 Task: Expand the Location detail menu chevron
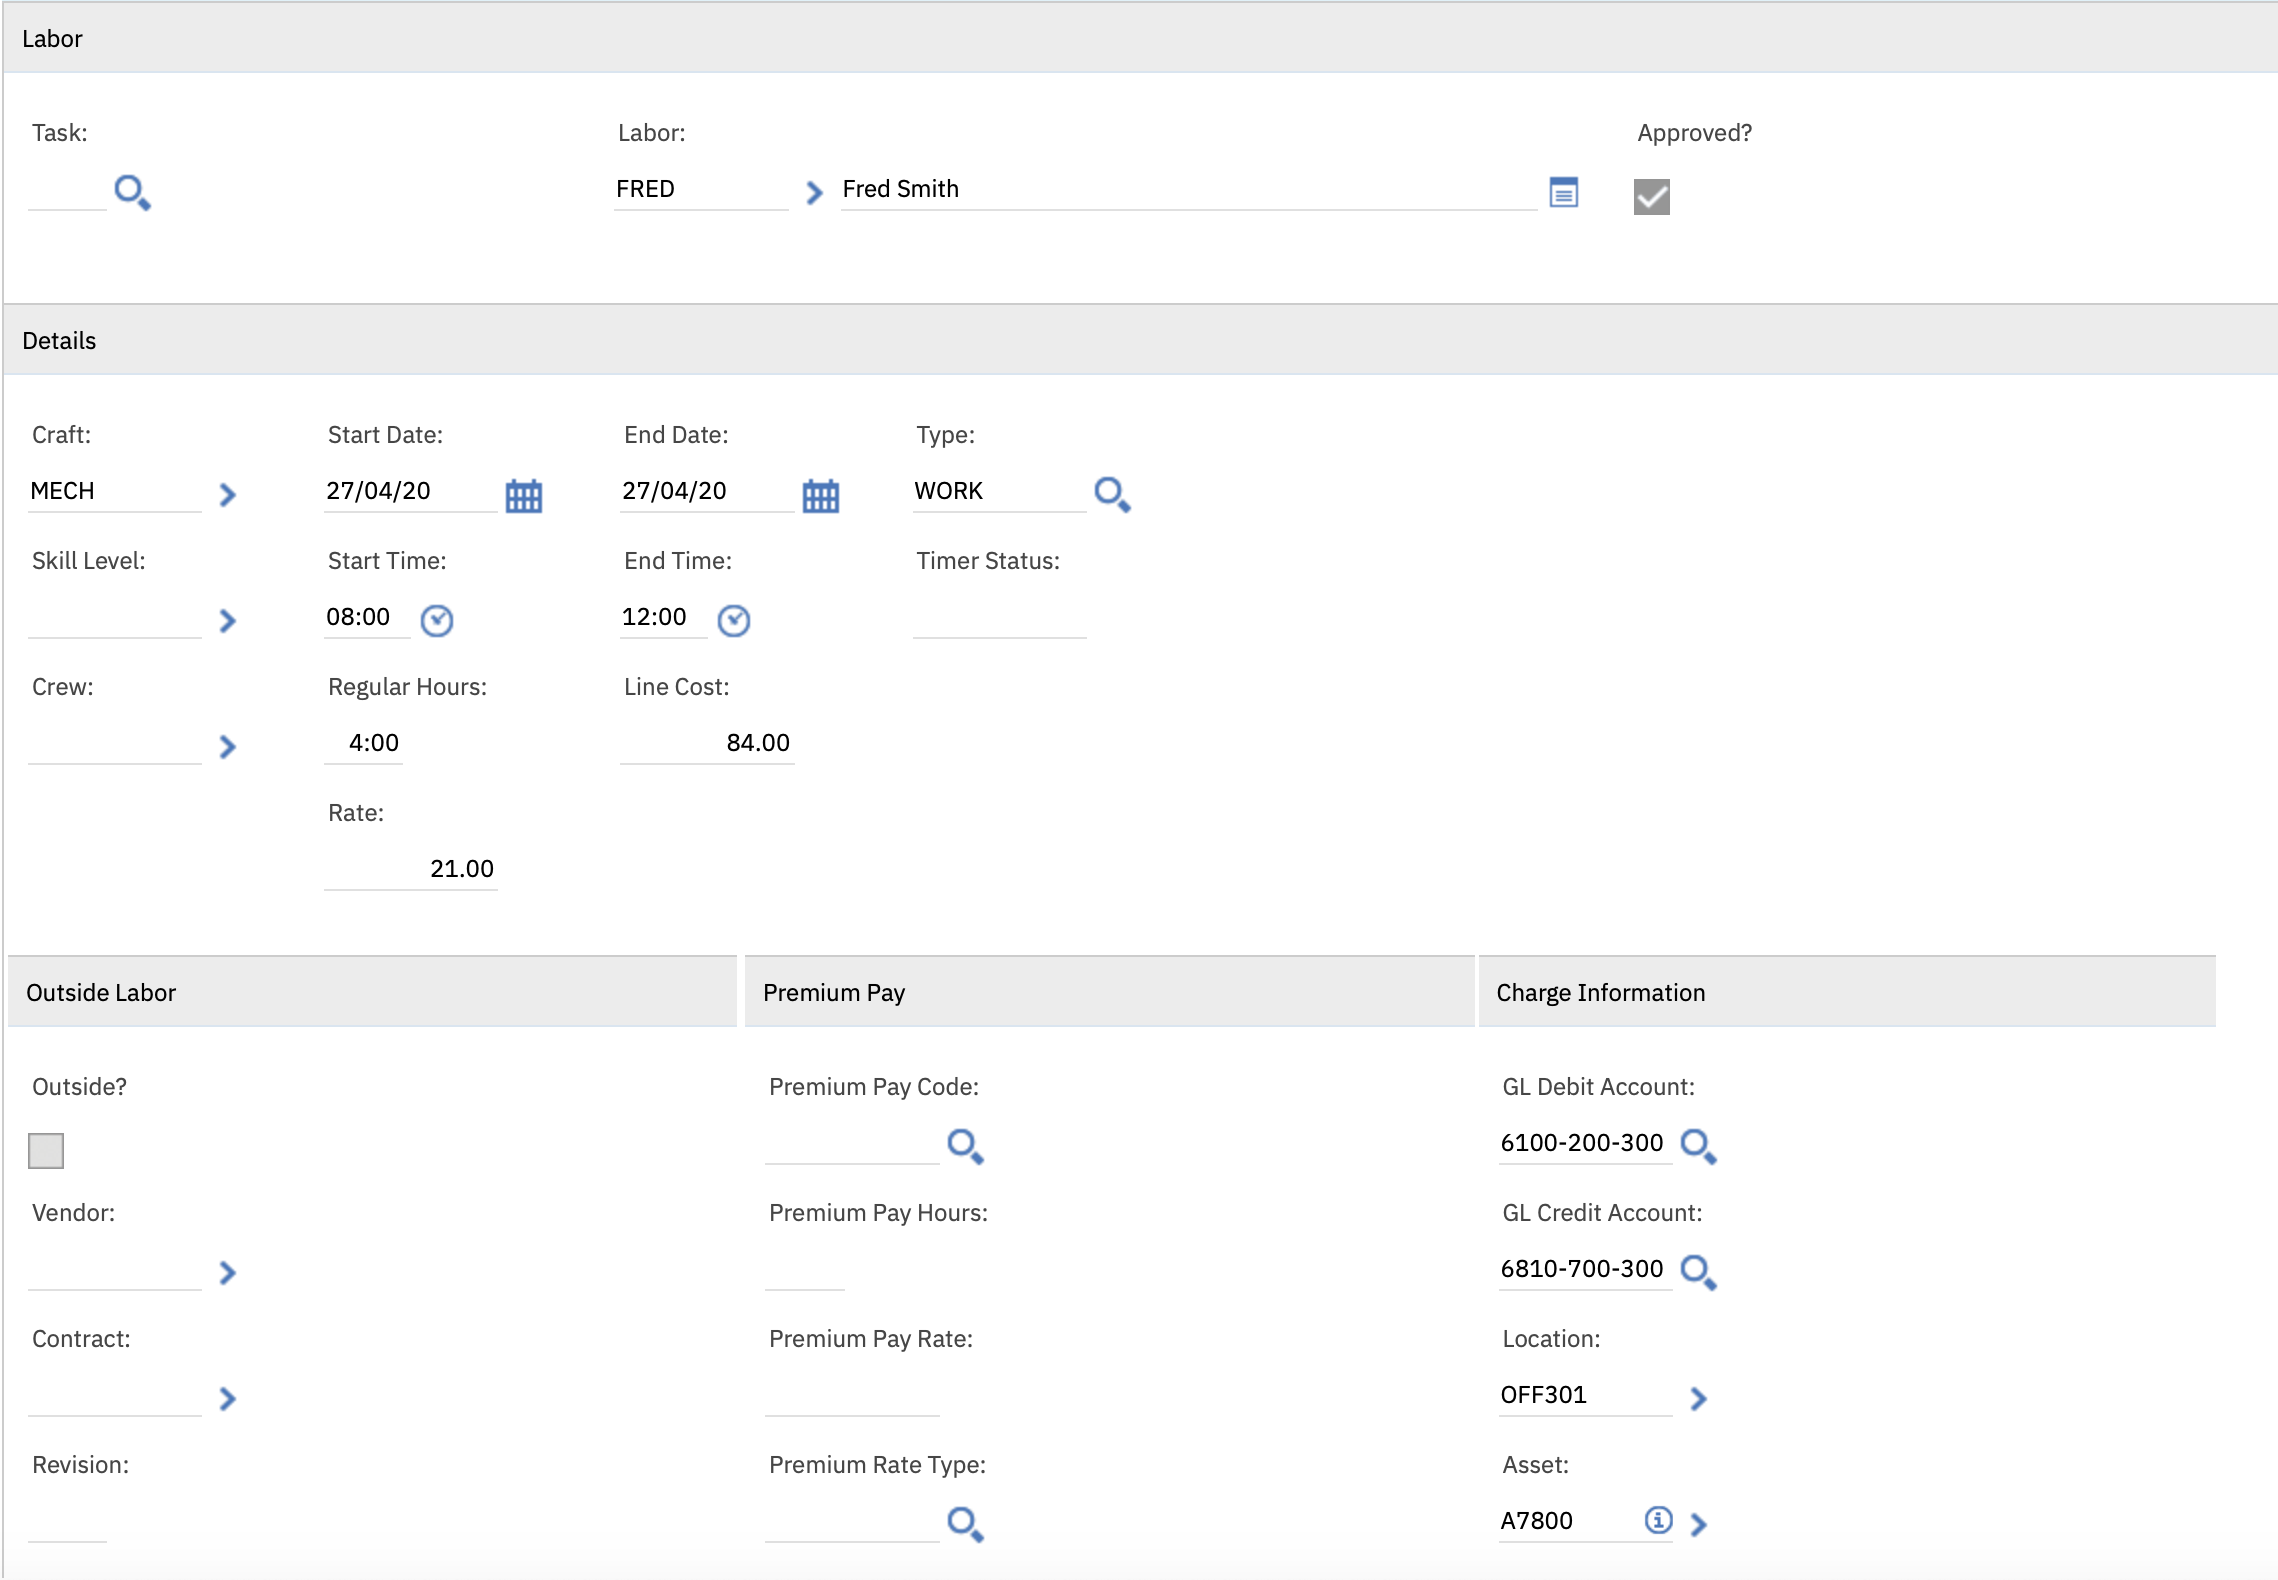tap(1698, 1398)
